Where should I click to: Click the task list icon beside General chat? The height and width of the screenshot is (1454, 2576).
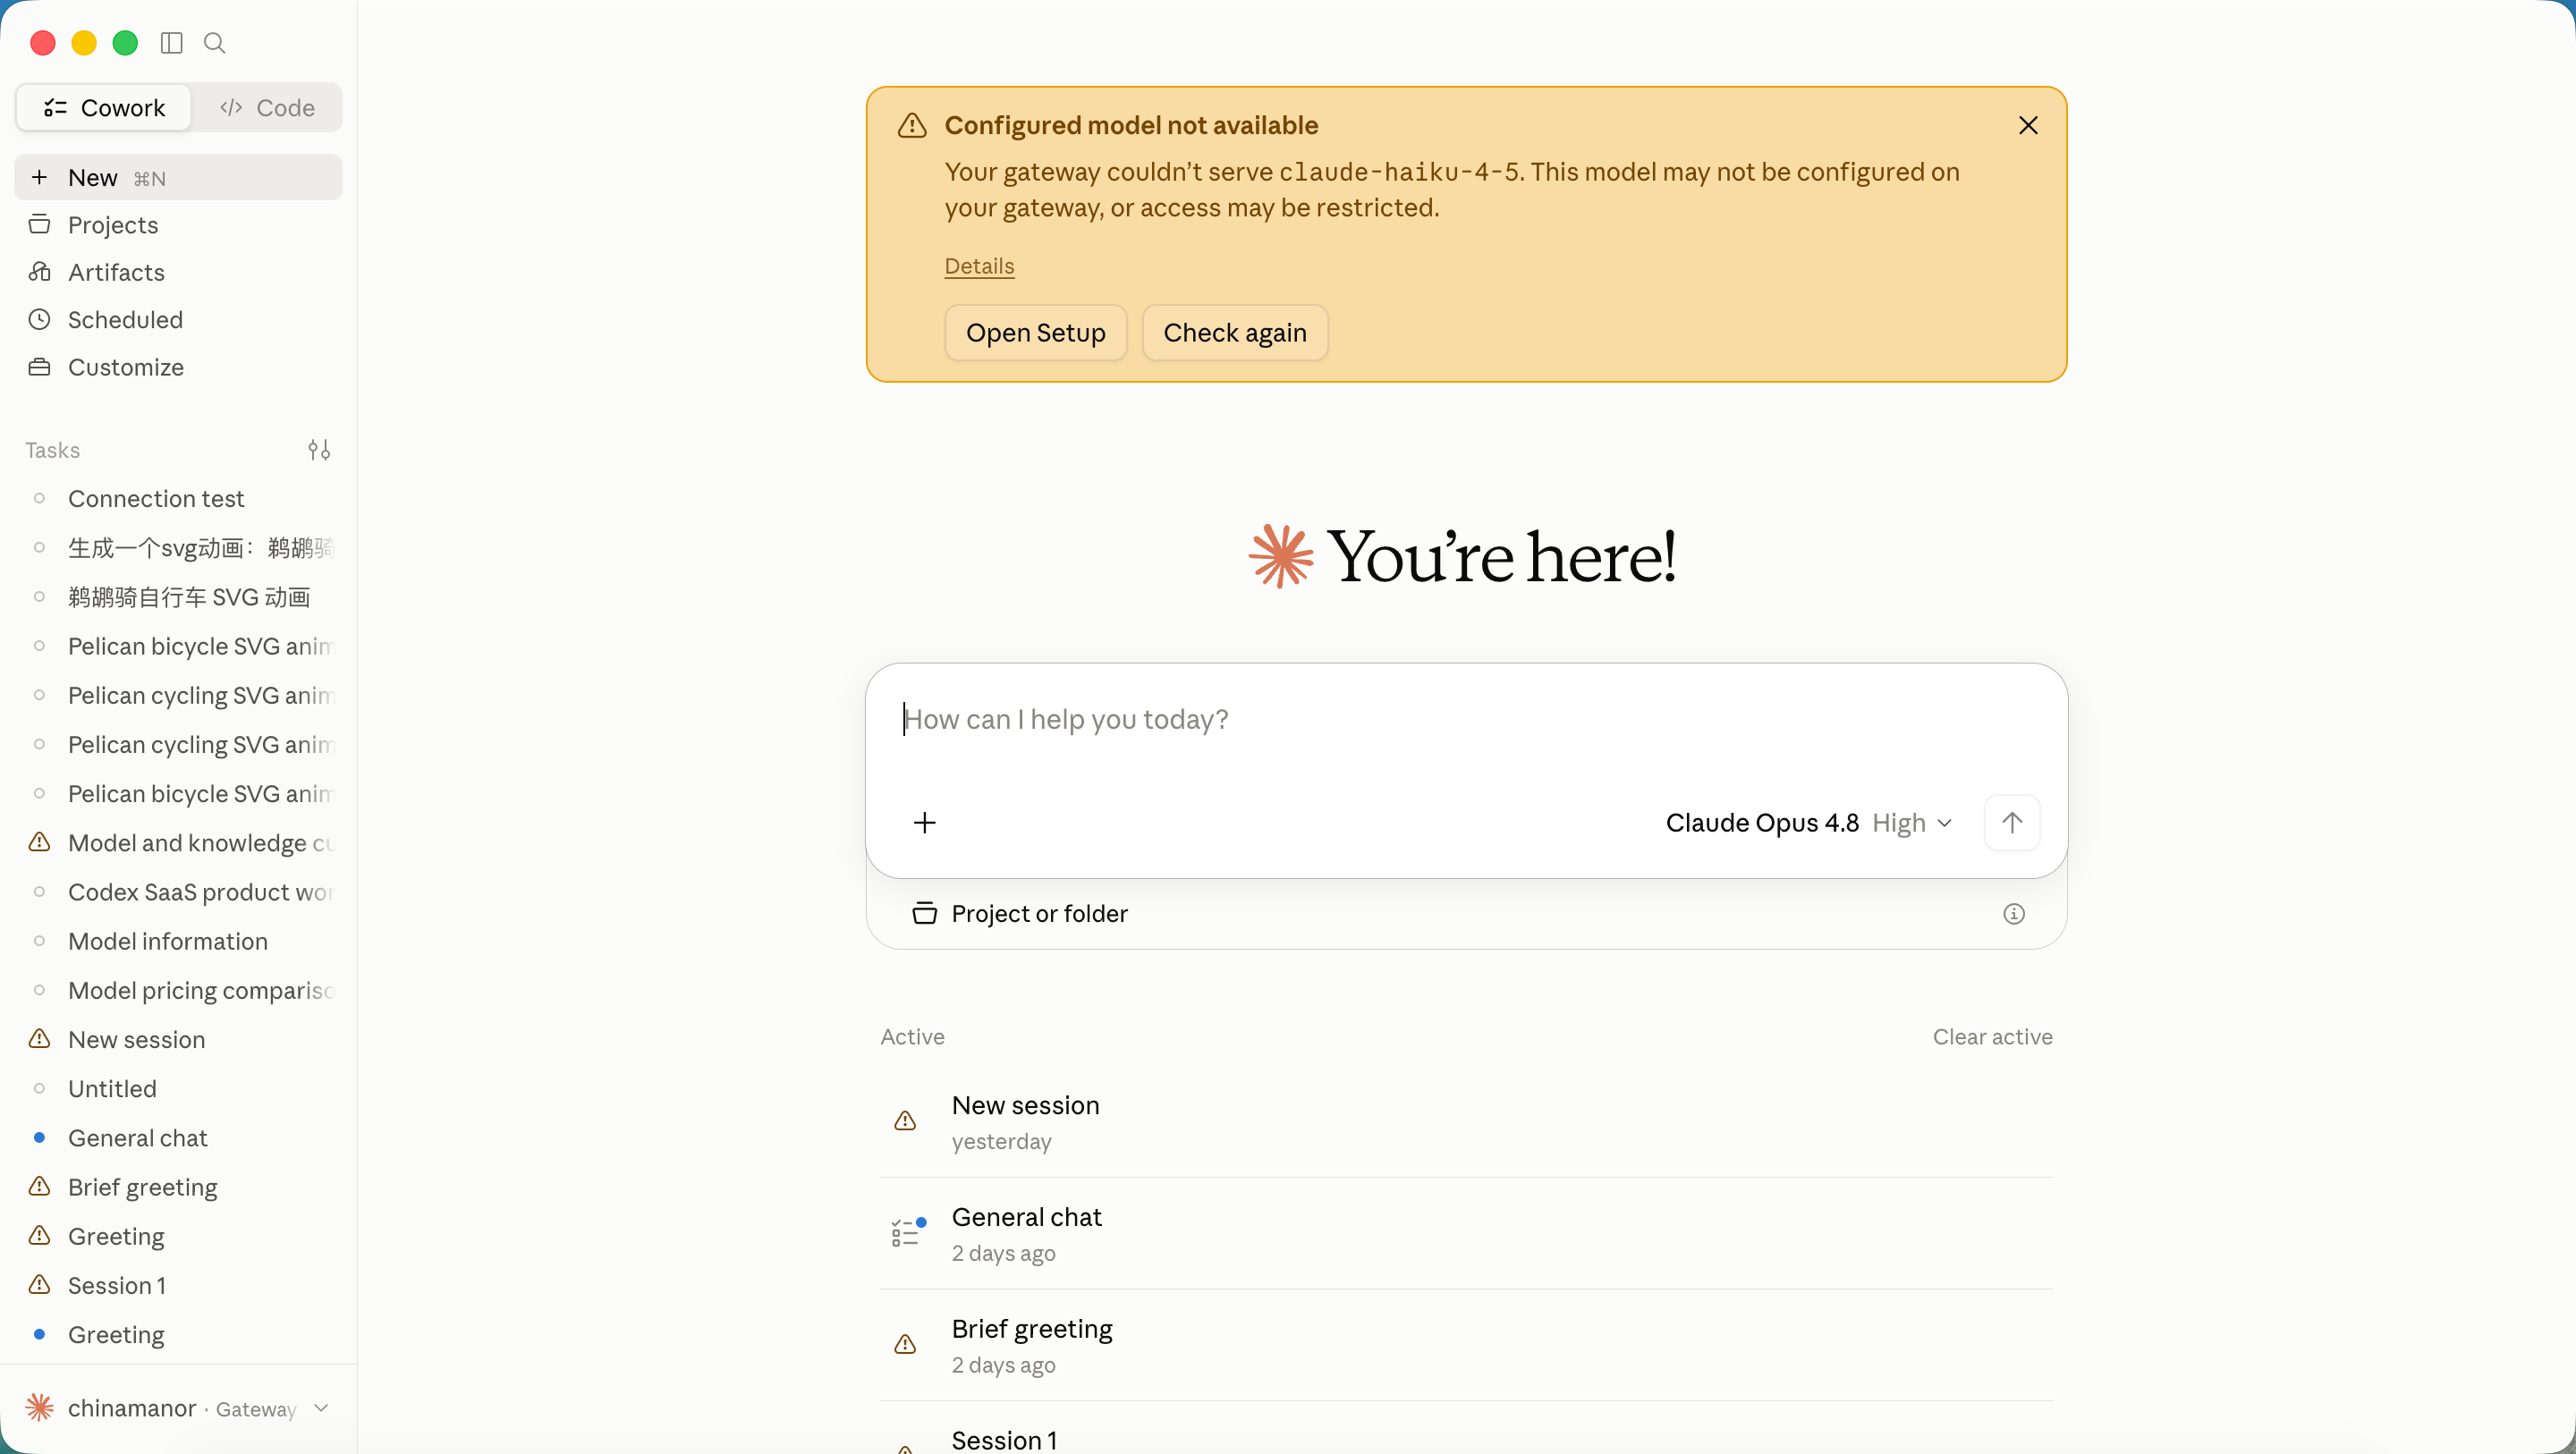pos(907,1233)
